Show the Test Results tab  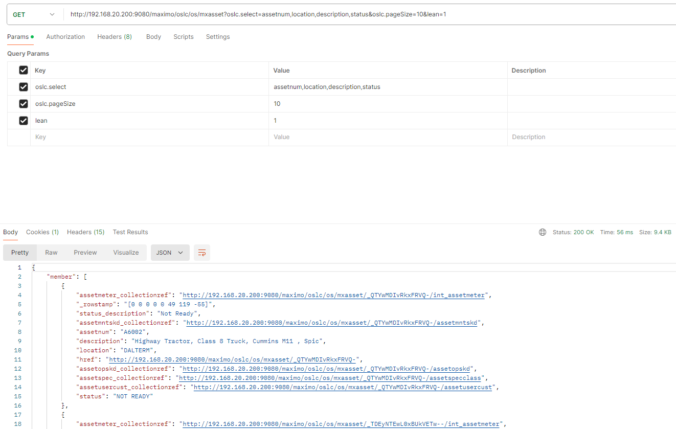coord(130,232)
